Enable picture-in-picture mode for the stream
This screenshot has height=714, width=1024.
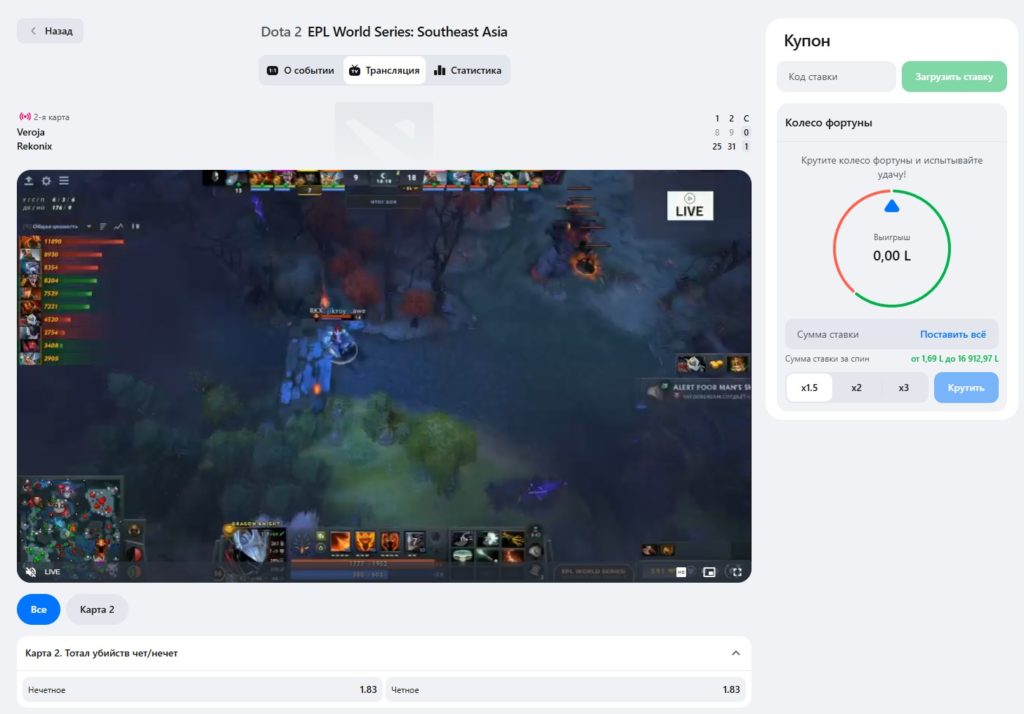pyautogui.click(x=709, y=572)
